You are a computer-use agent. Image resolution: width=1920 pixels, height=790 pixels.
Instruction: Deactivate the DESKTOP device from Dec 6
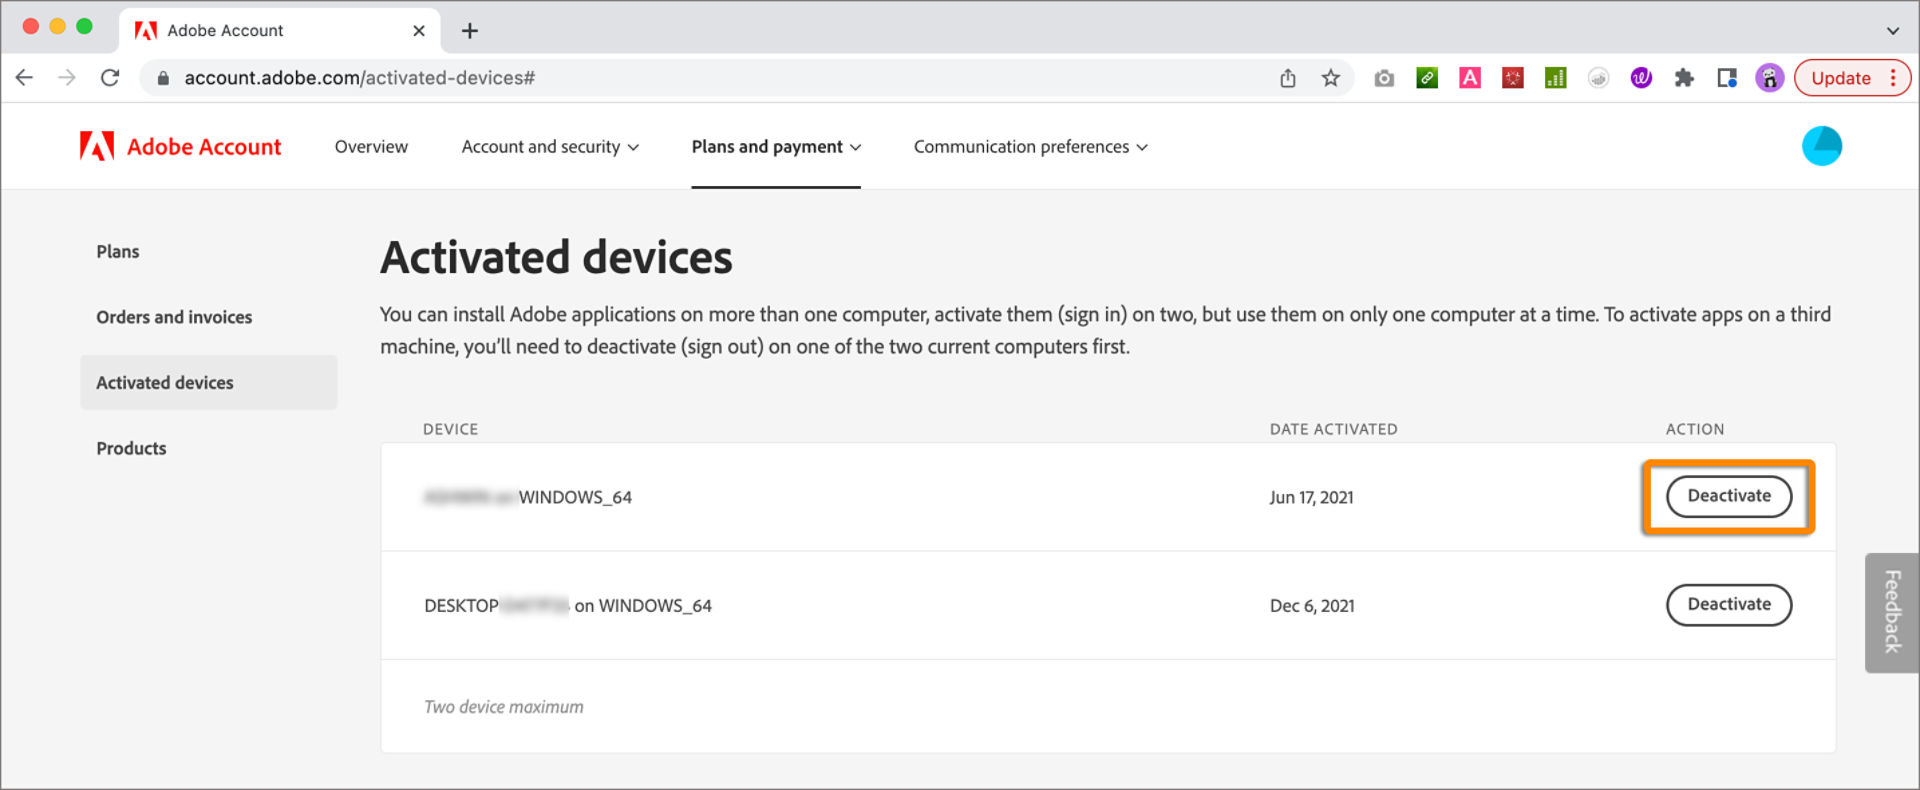(x=1728, y=605)
